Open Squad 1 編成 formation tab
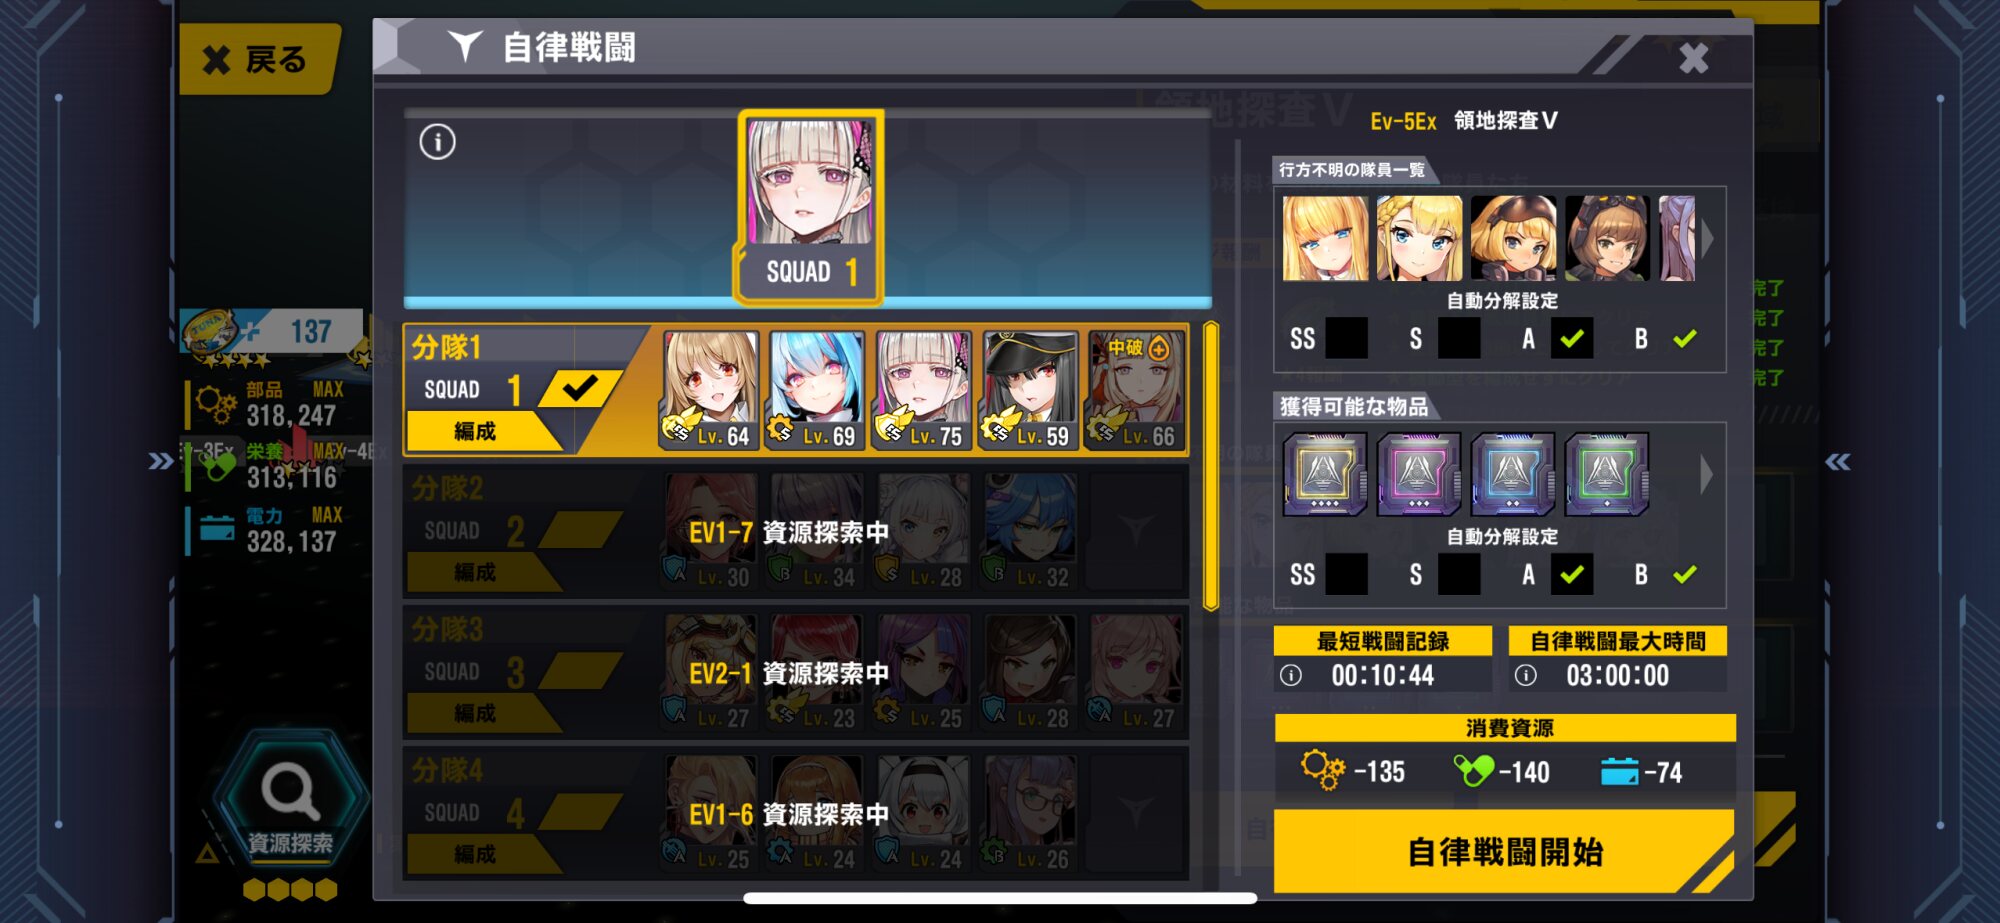Screen dimensions: 2000x923 pos(476,432)
